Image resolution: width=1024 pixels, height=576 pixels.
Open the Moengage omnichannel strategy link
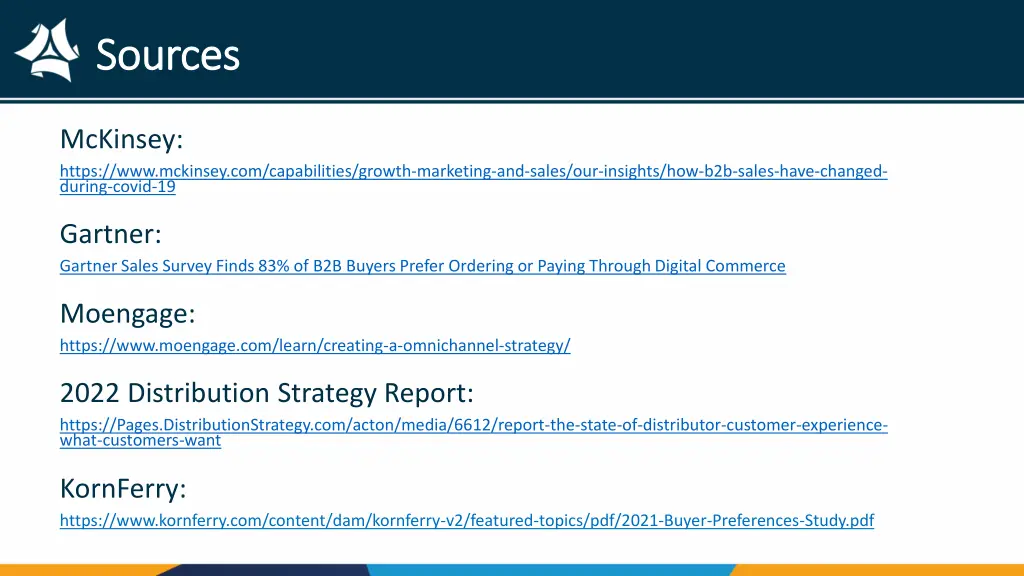click(x=315, y=345)
